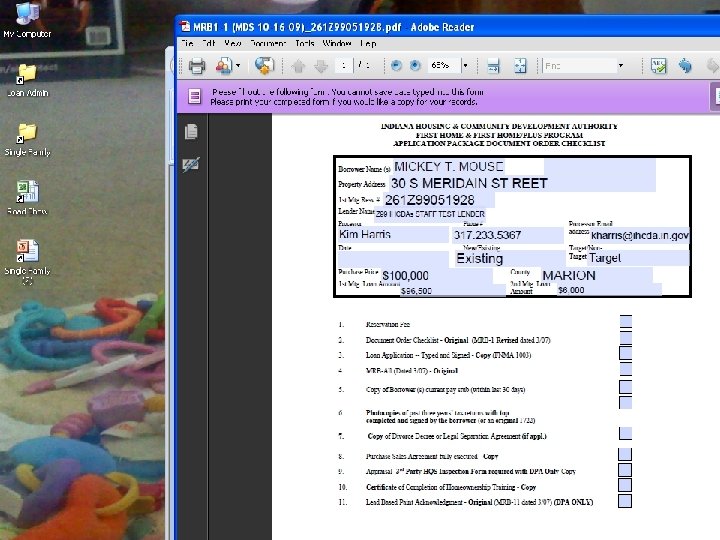Viewport: 720px width, 540px height.
Task: Click the zoom percentage field
Action: coord(444,66)
